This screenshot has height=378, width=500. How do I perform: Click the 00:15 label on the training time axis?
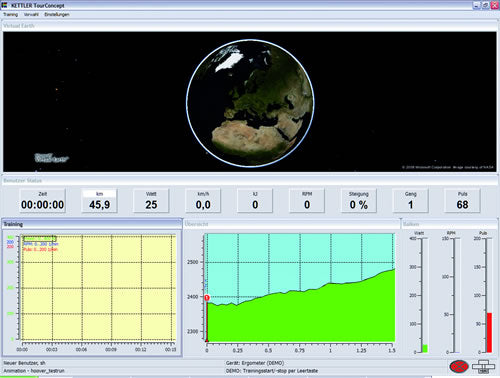tap(170, 349)
